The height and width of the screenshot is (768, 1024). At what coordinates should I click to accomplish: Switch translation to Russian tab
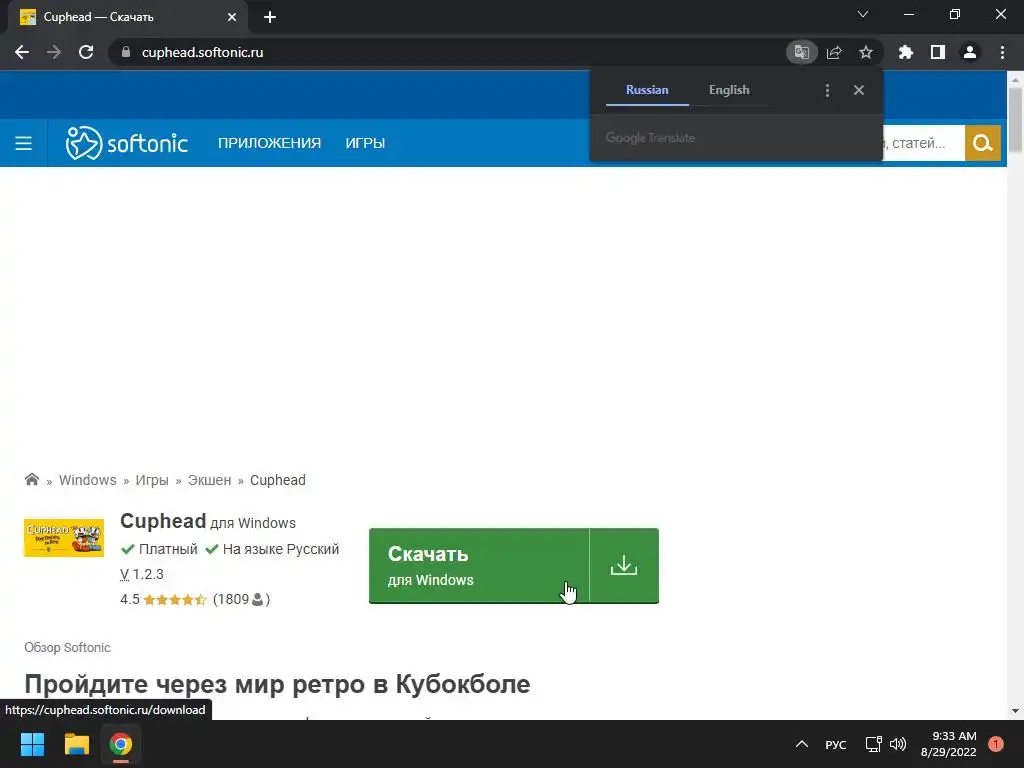(x=647, y=90)
